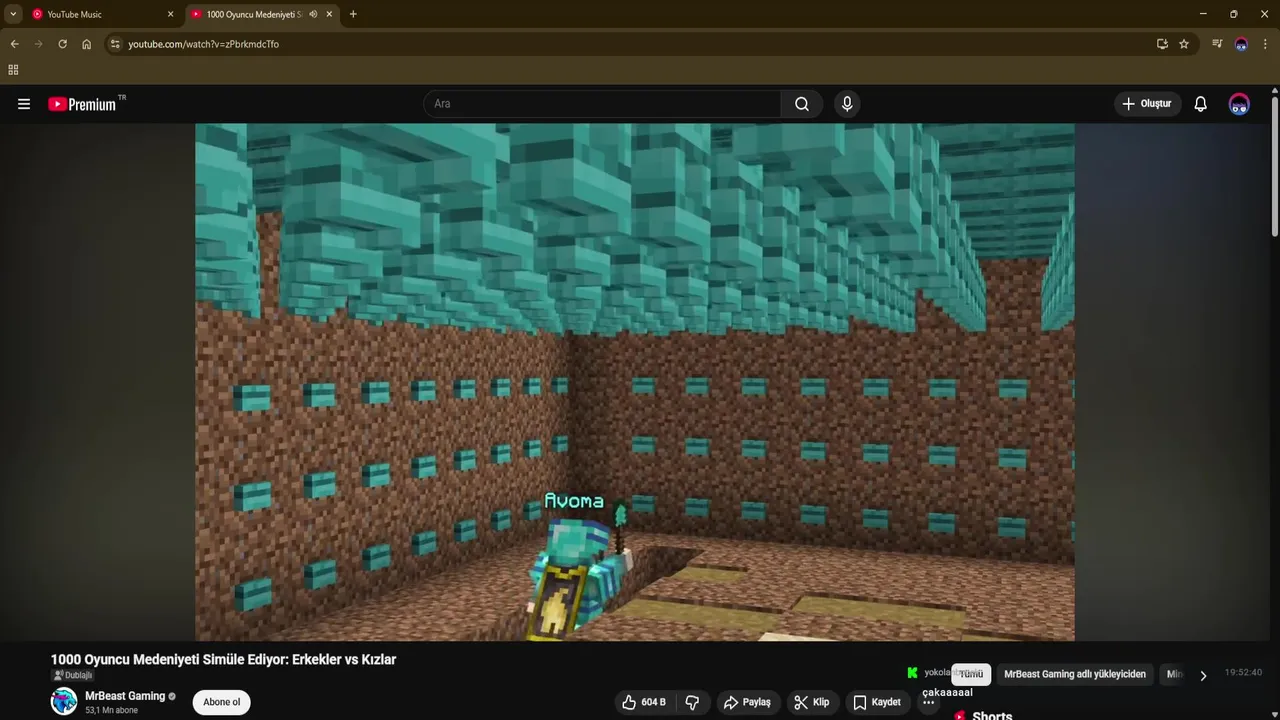Screen dimensions: 1280x720
Task: Click the video player to pause
Action: [x=635, y=382]
